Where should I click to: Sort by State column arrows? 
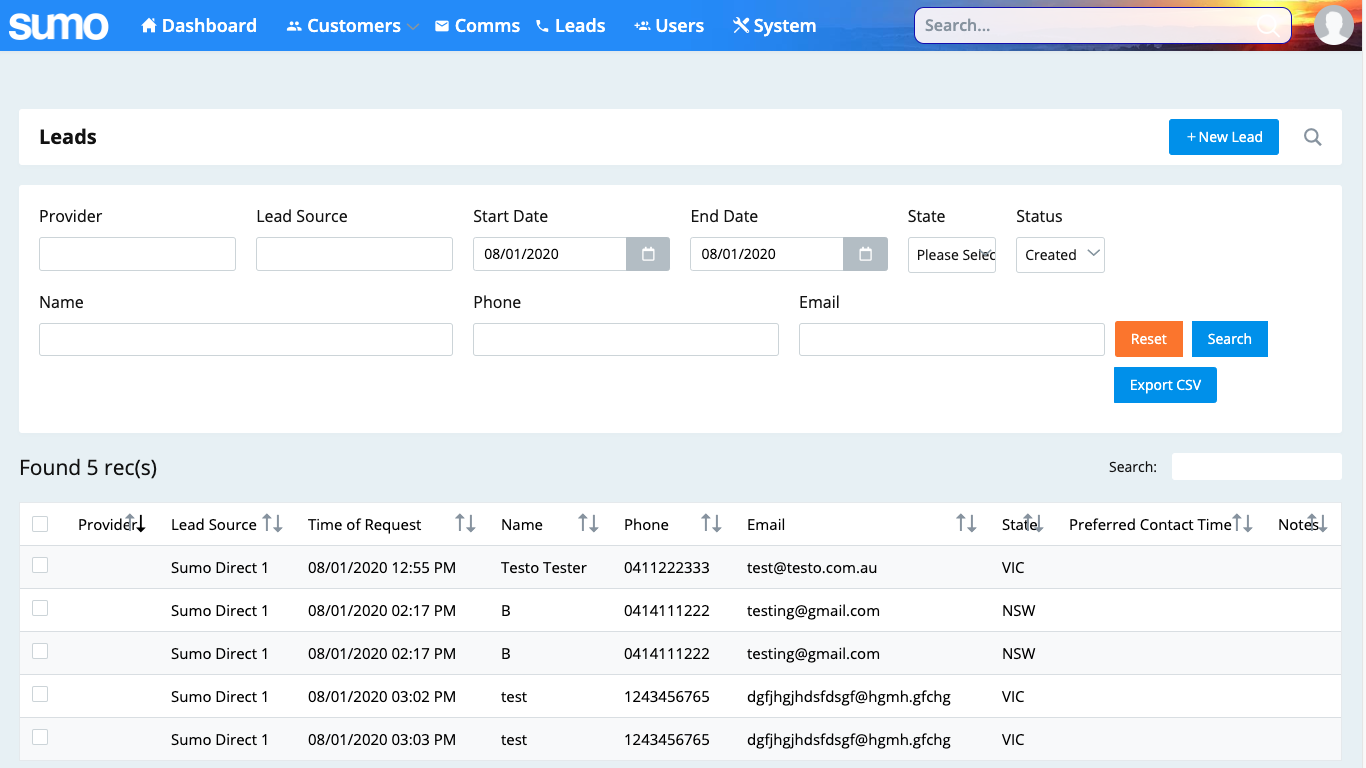point(1034,523)
